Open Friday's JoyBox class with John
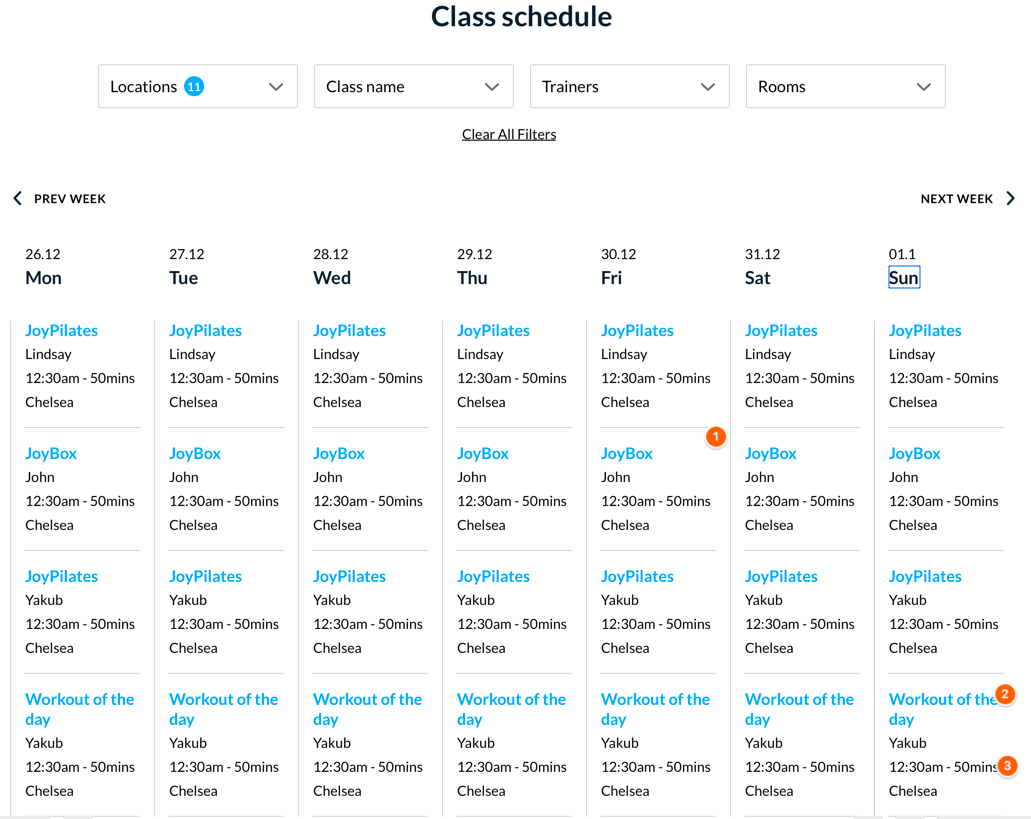 (627, 454)
